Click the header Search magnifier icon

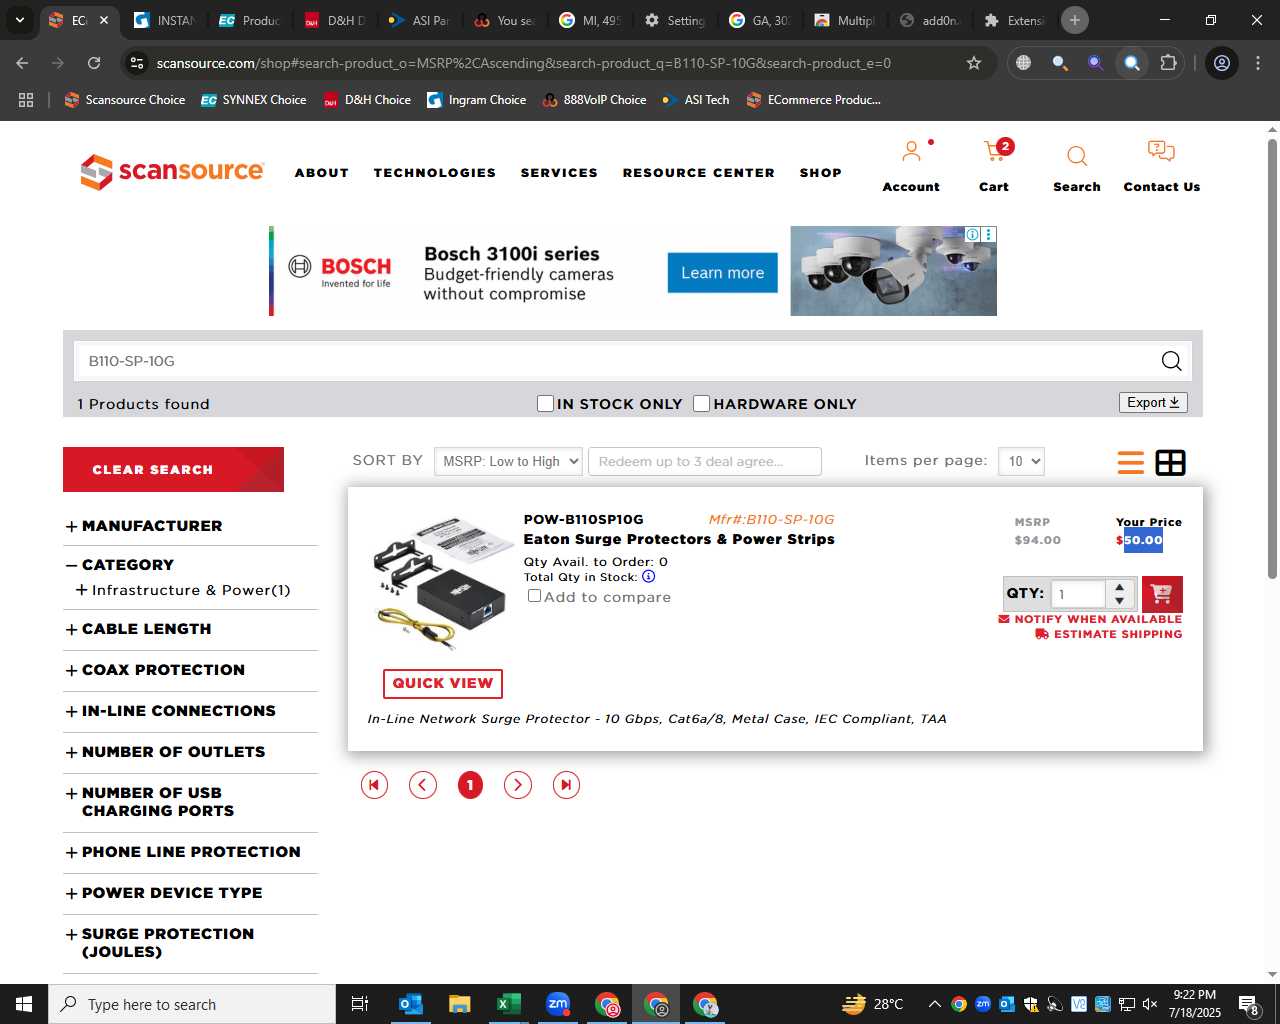[1077, 156]
